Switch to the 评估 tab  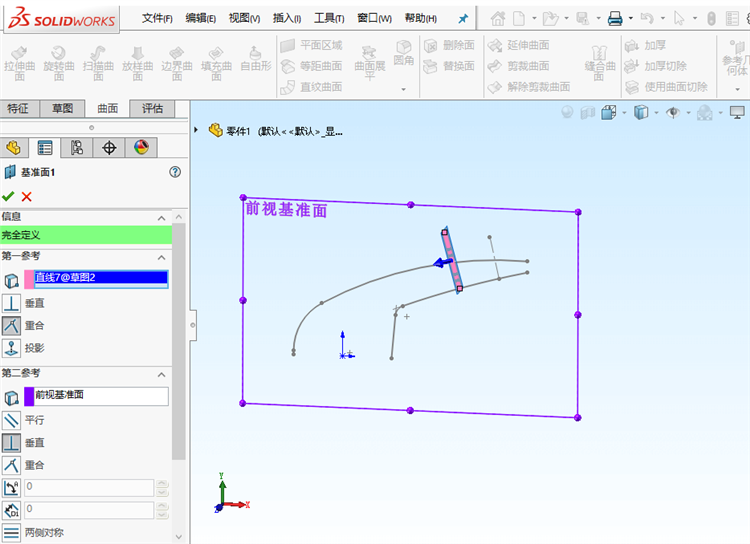pyautogui.click(x=152, y=109)
